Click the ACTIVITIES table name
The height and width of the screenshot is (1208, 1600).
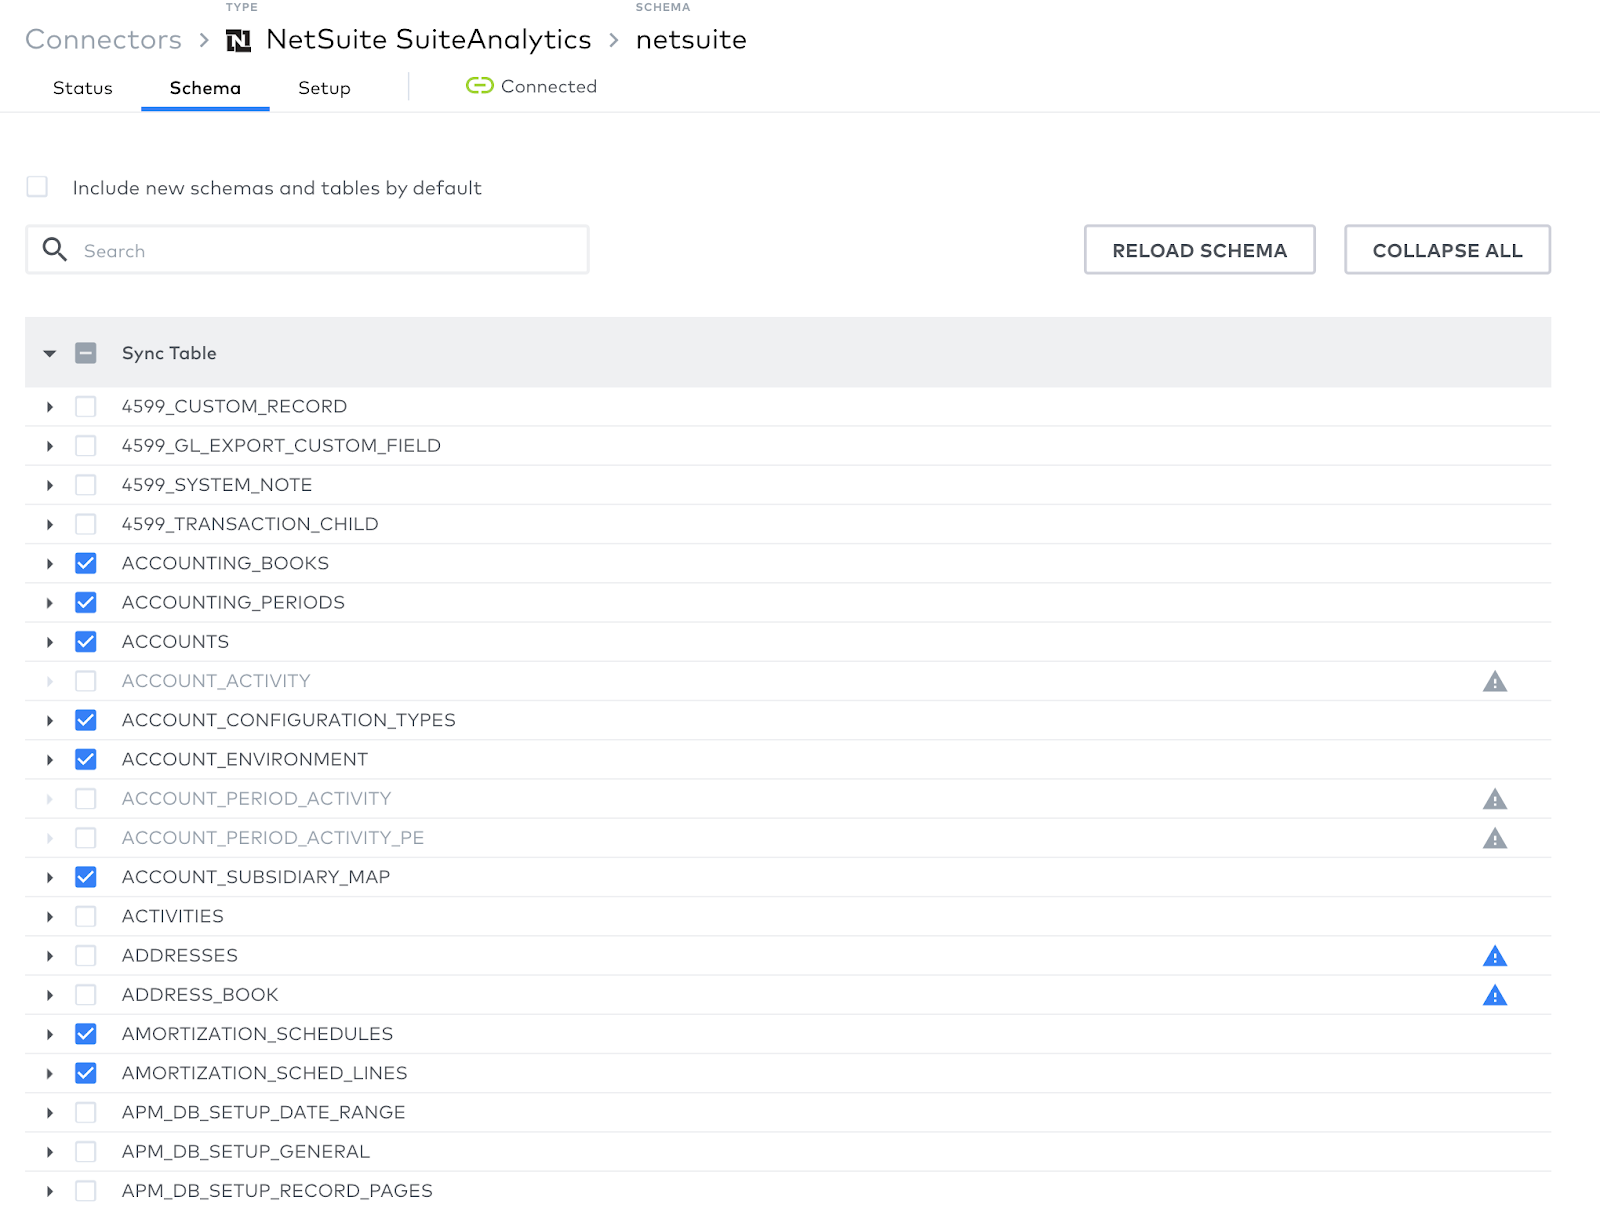click(x=172, y=916)
